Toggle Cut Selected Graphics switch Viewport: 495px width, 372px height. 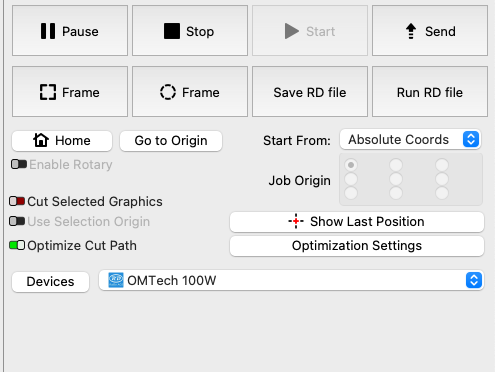pyautogui.click(x=17, y=201)
